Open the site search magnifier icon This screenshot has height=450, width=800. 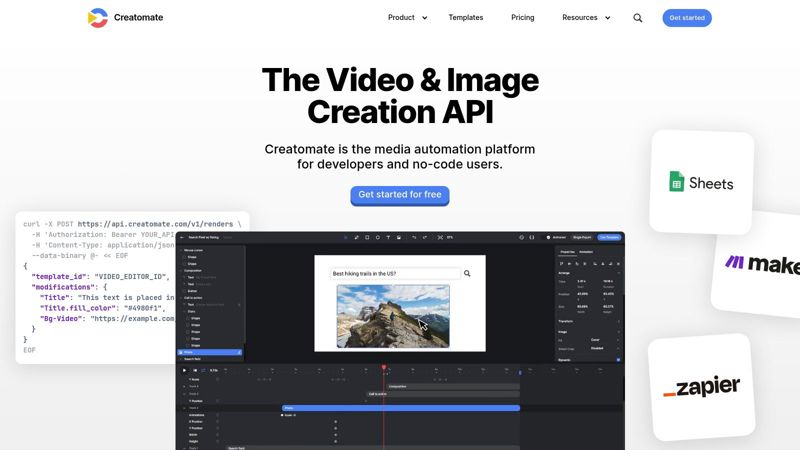(638, 18)
